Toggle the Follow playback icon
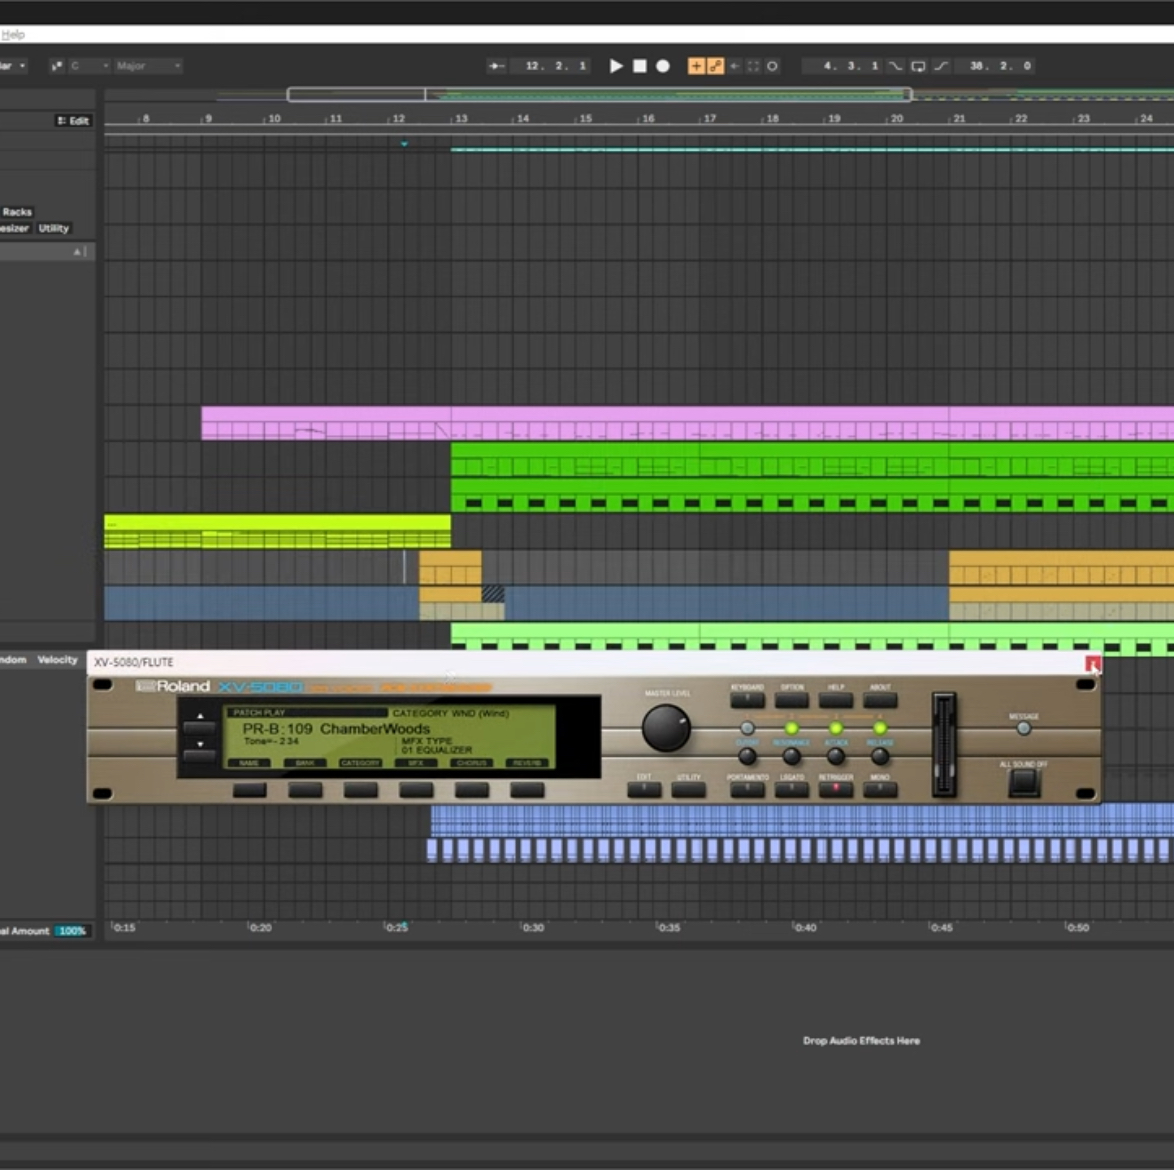Image resolution: width=1174 pixels, height=1170 pixels. pos(496,66)
